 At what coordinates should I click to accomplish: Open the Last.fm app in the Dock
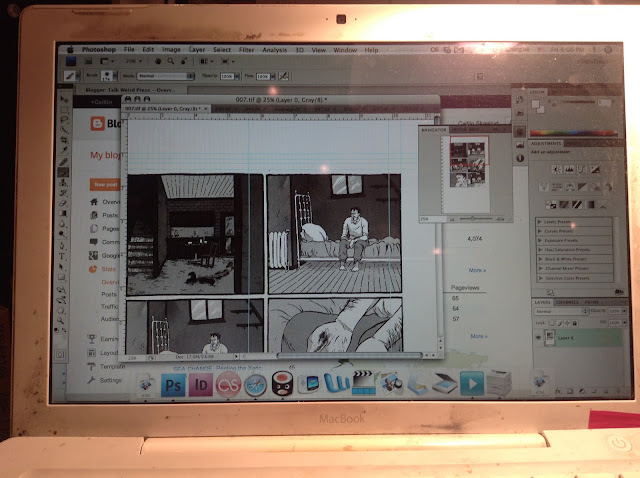[228, 385]
